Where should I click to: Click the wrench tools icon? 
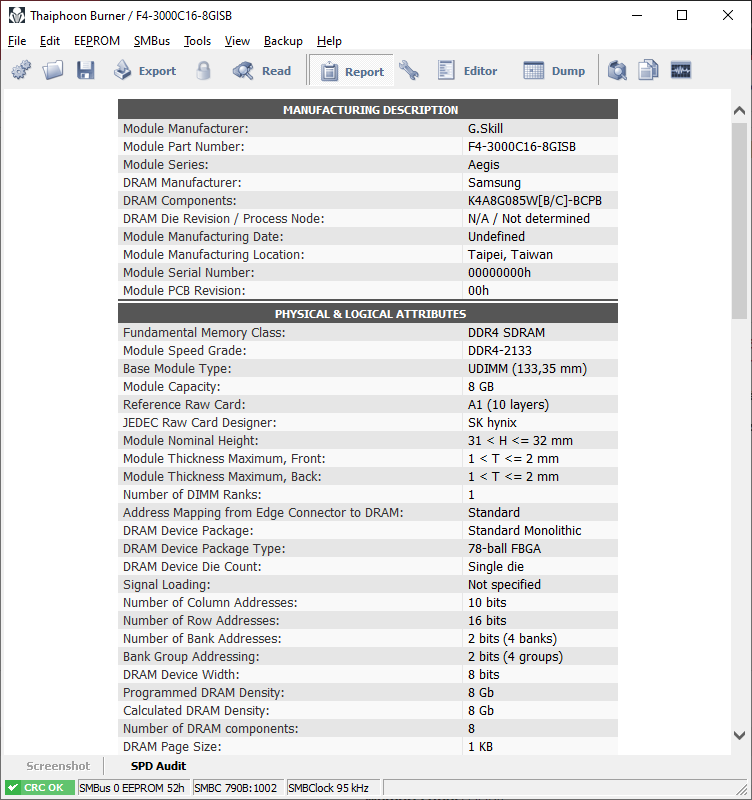pyautogui.click(x=409, y=70)
